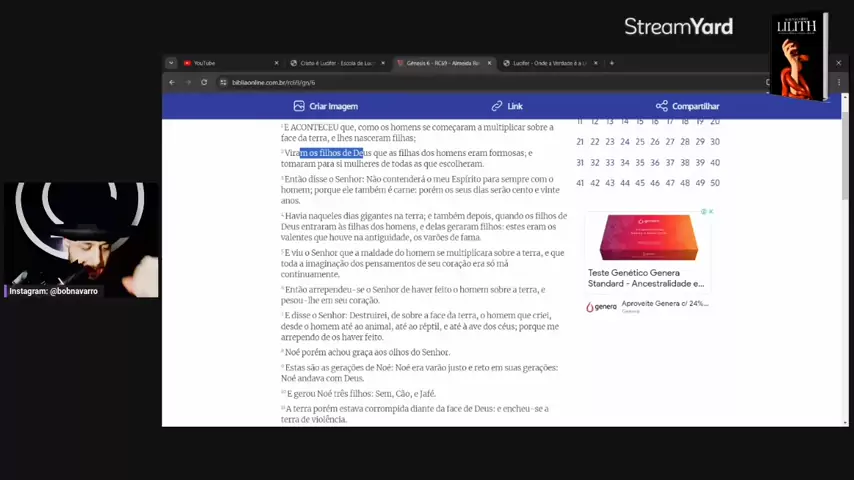
Task: Open a new browser tab
Action: [612, 63]
